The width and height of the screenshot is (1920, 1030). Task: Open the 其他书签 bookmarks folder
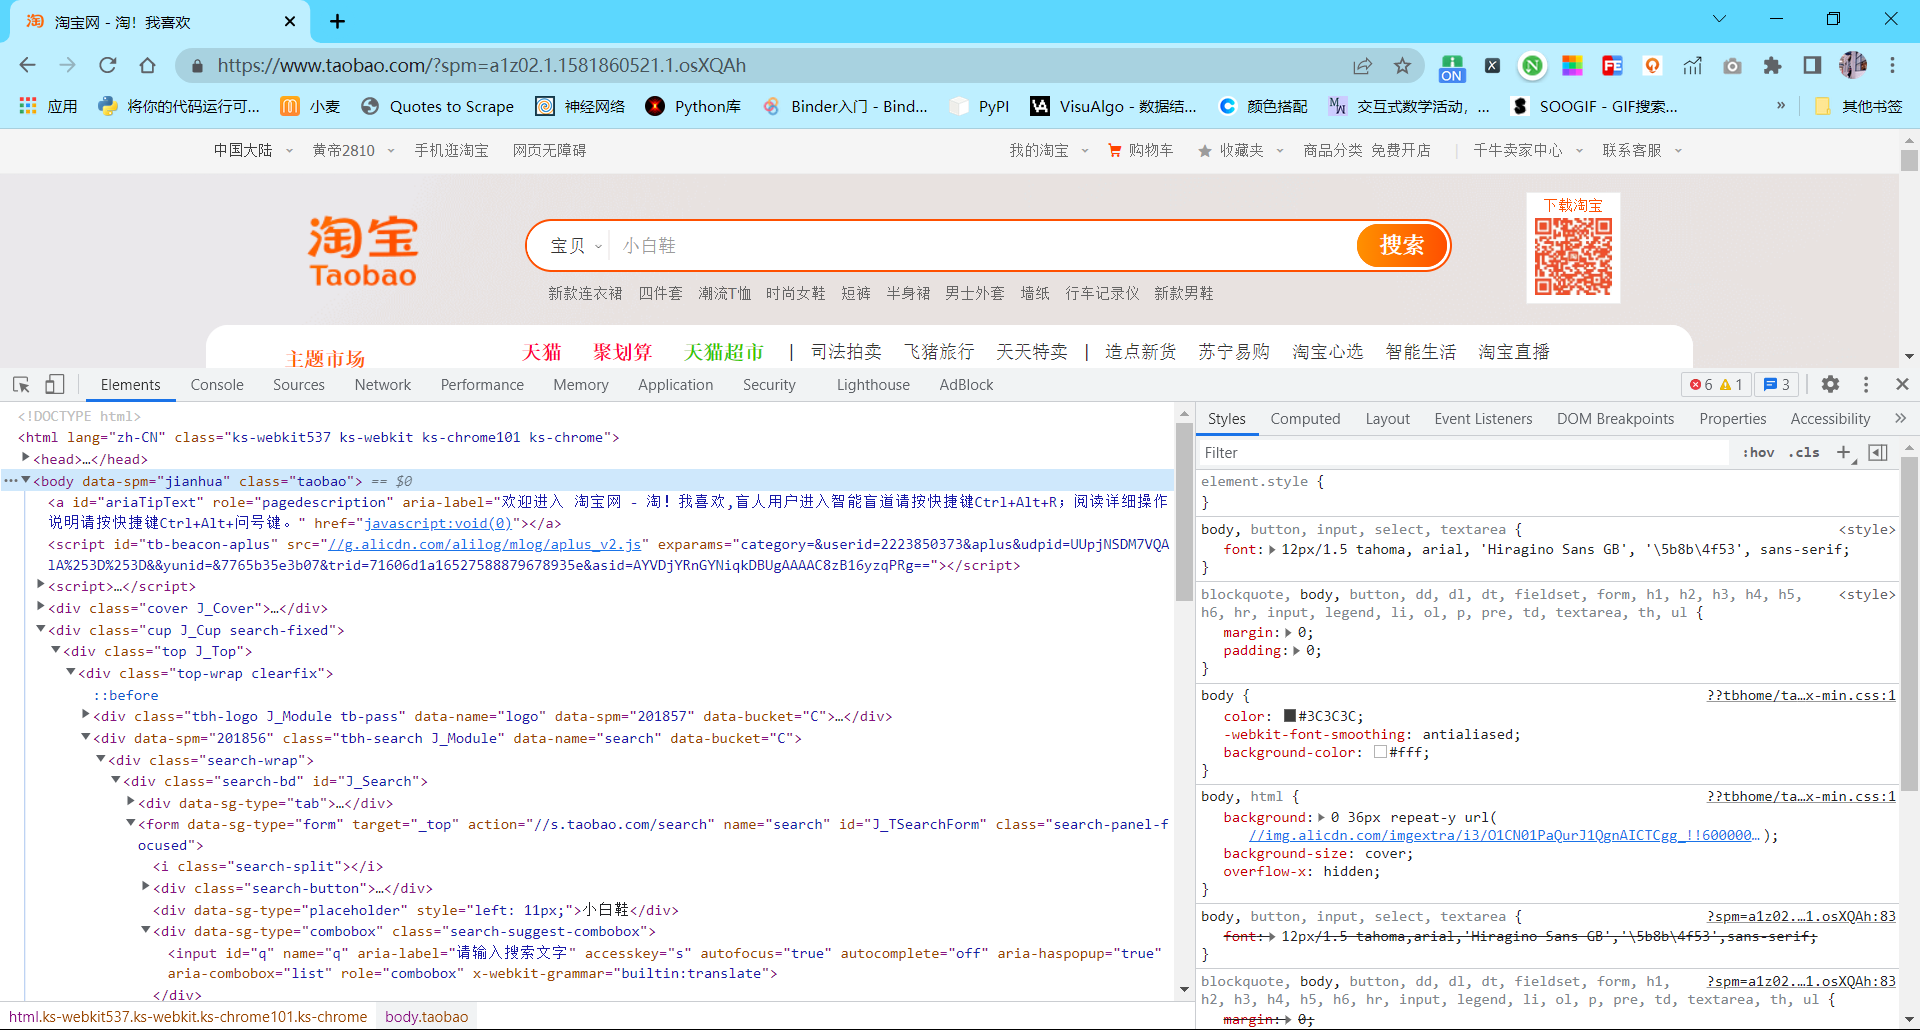pyautogui.click(x=1859, y=106)
